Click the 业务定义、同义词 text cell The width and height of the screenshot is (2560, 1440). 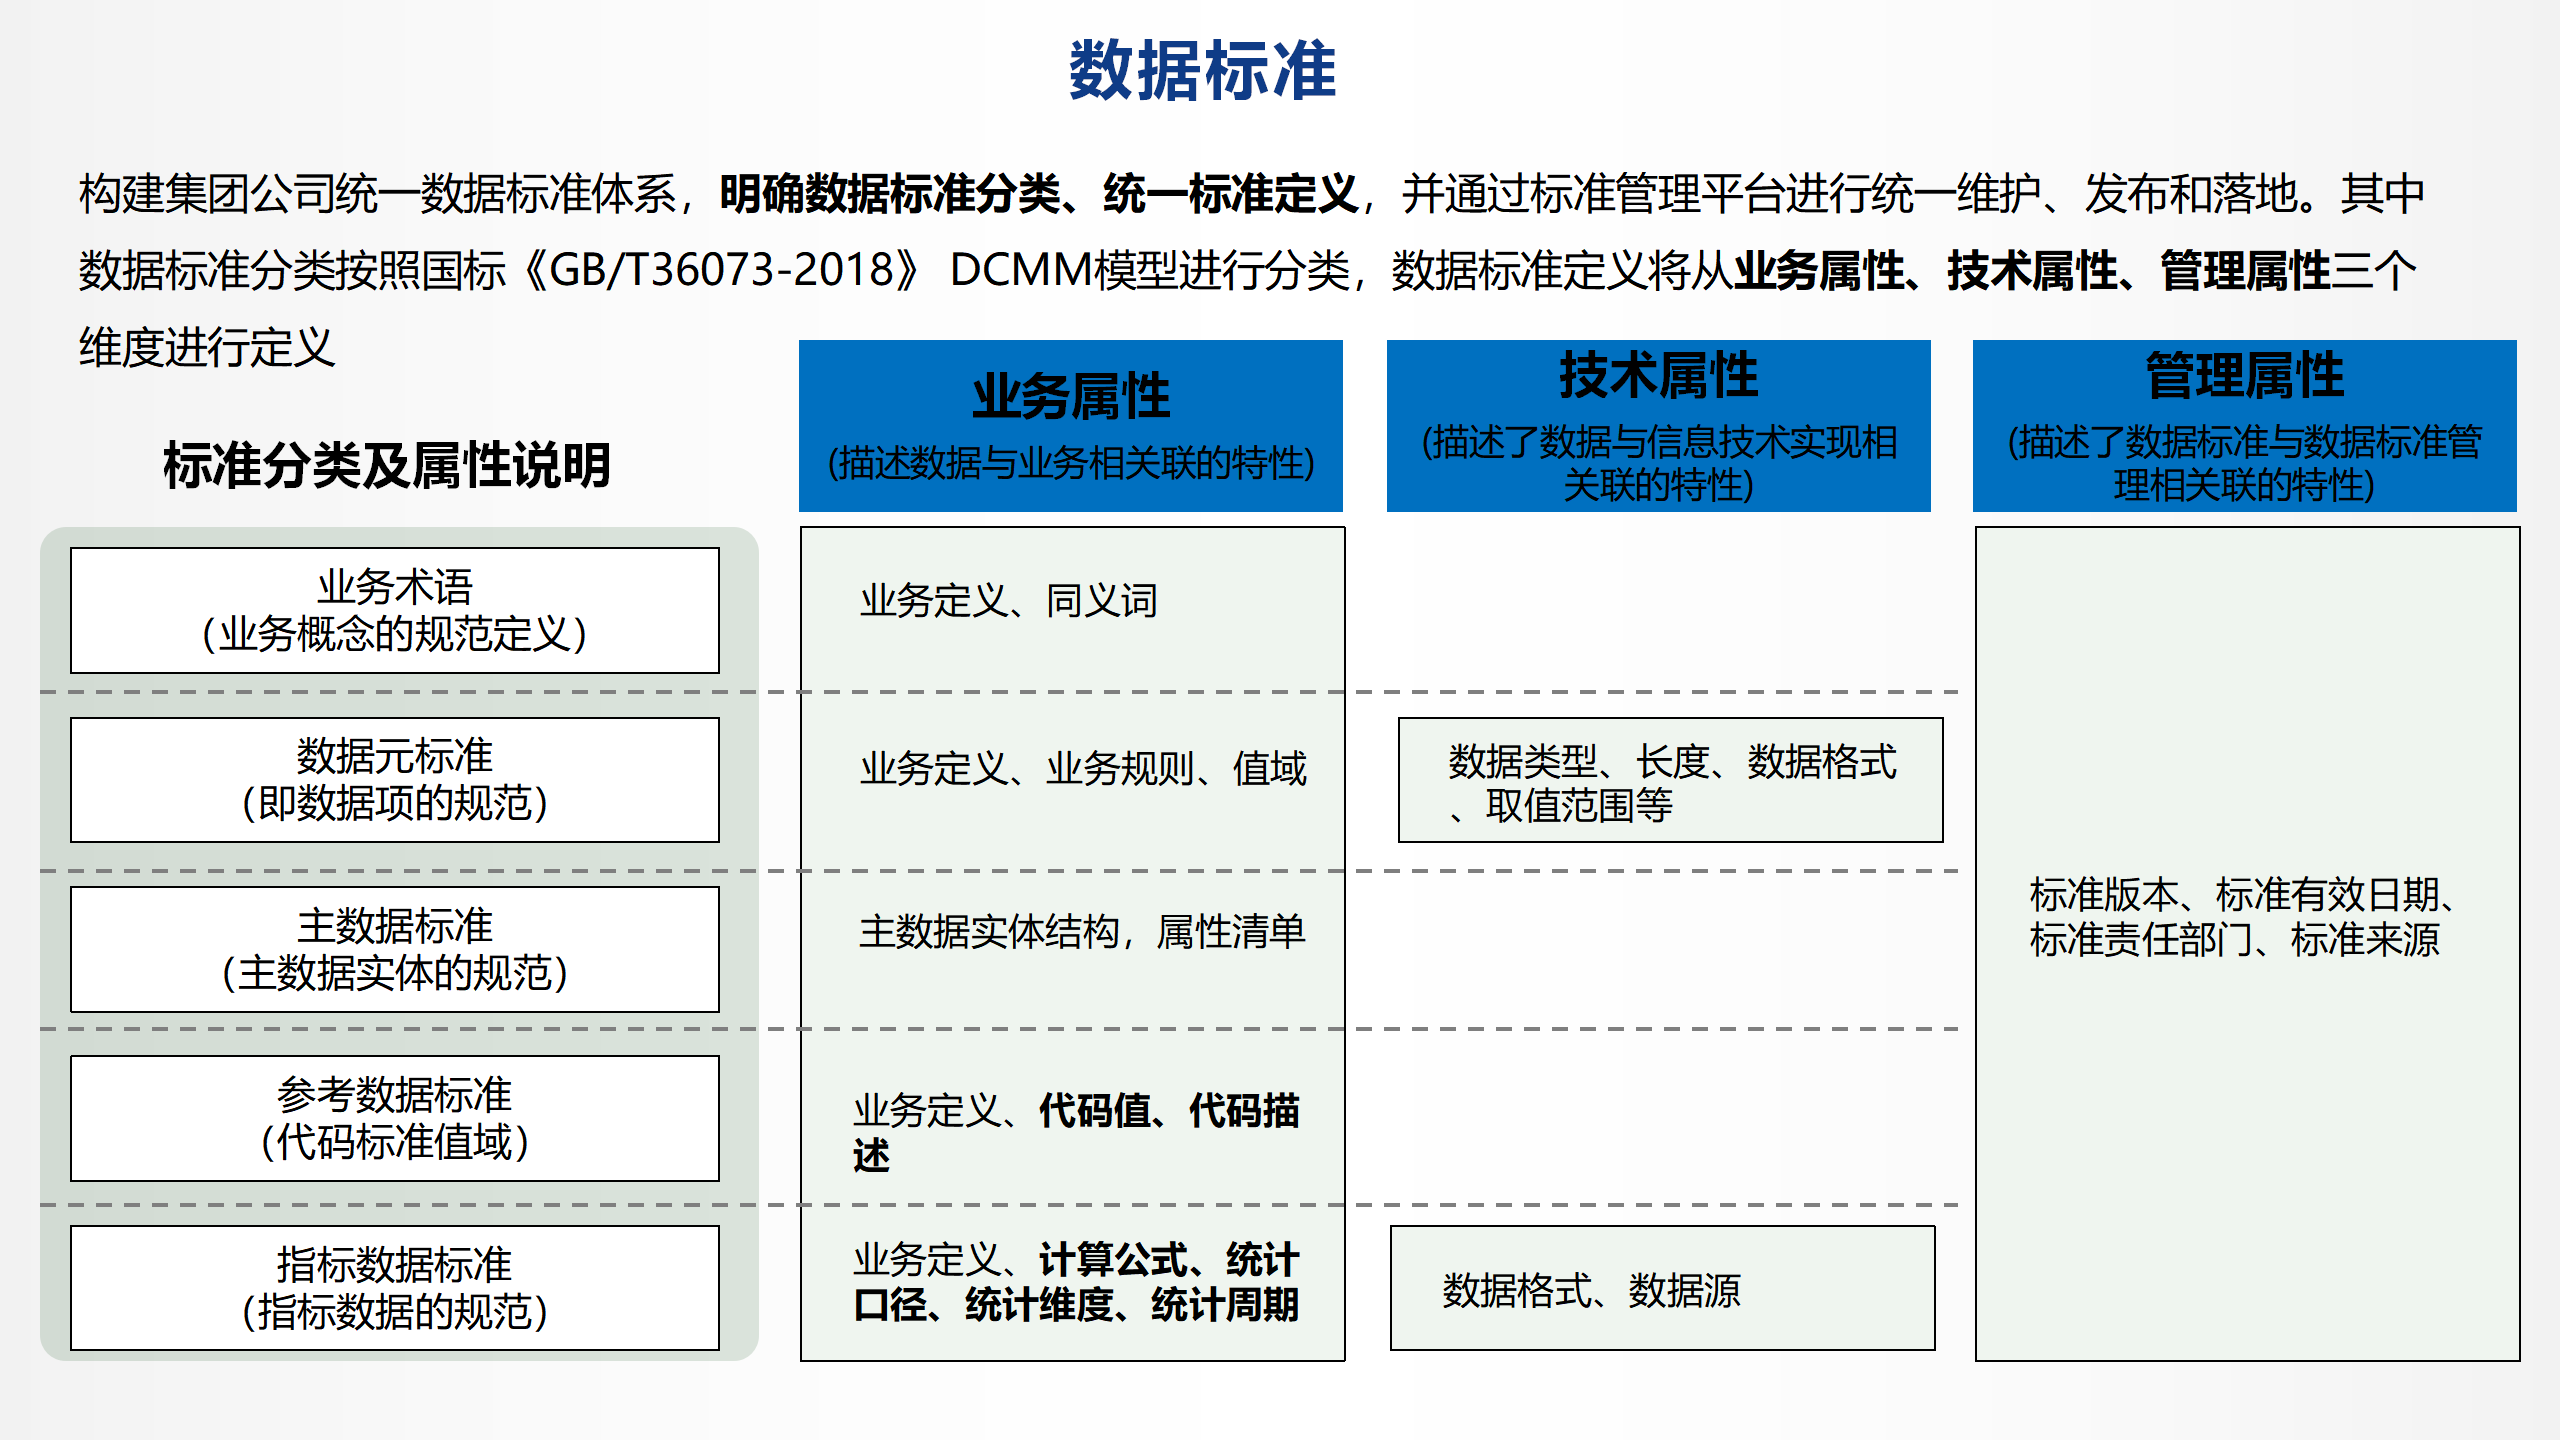pos(1008,601)
